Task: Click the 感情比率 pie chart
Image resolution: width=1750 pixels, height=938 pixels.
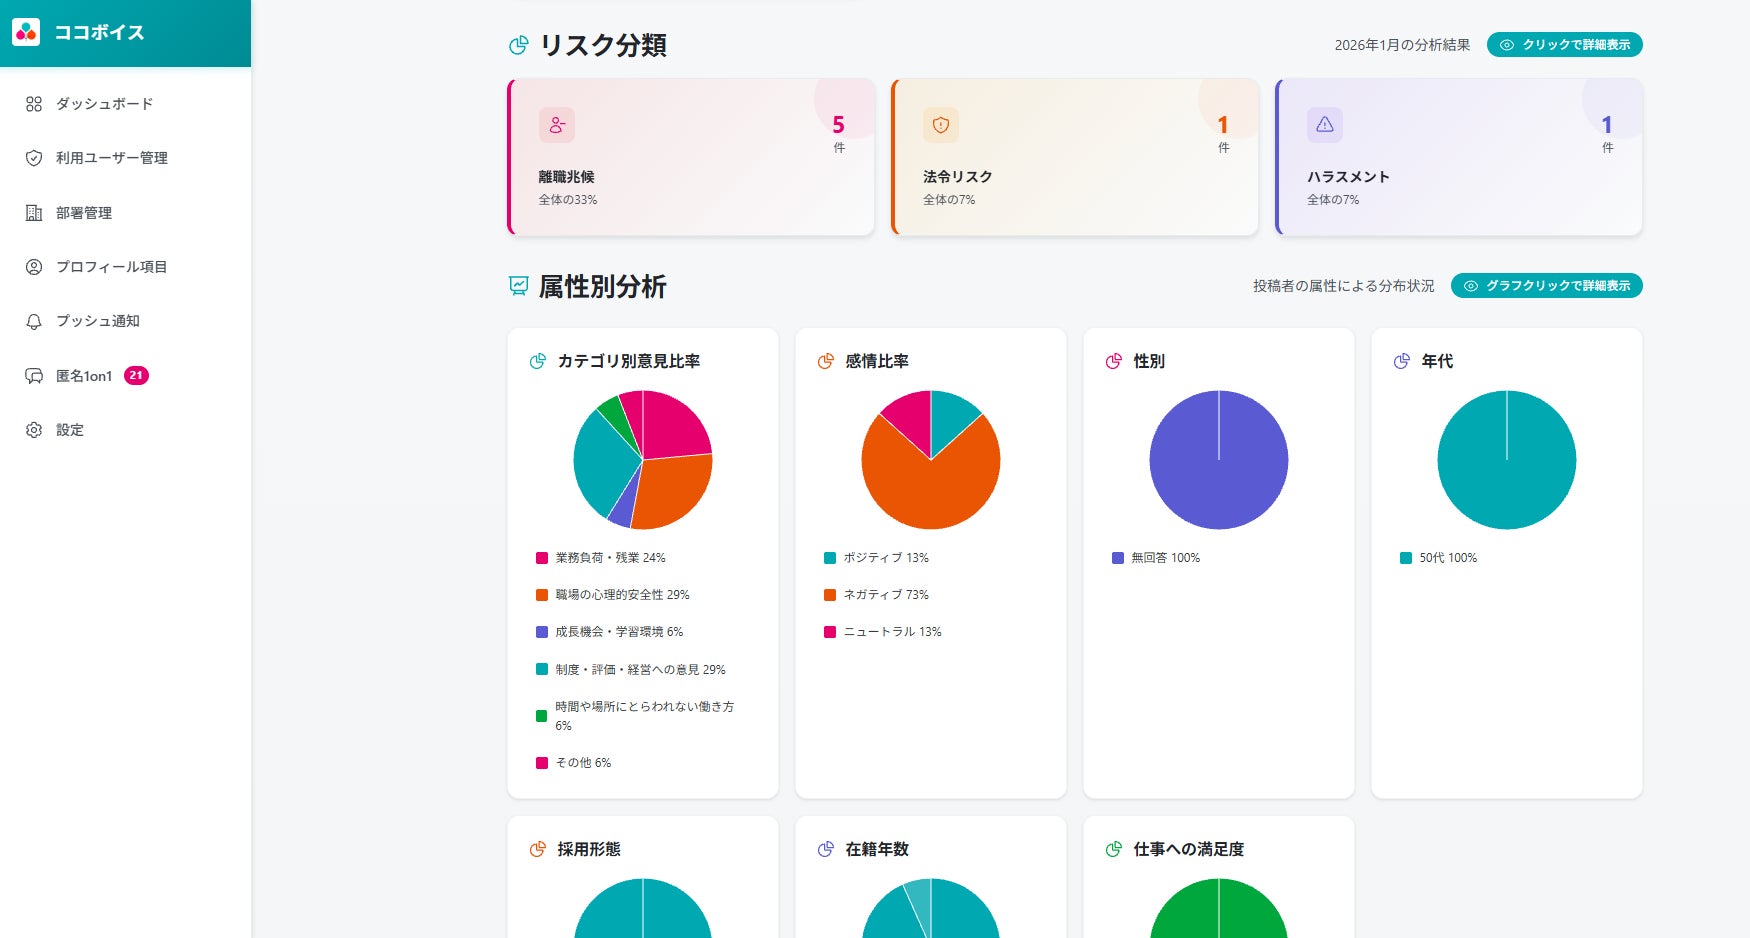Action: (931, 460)
